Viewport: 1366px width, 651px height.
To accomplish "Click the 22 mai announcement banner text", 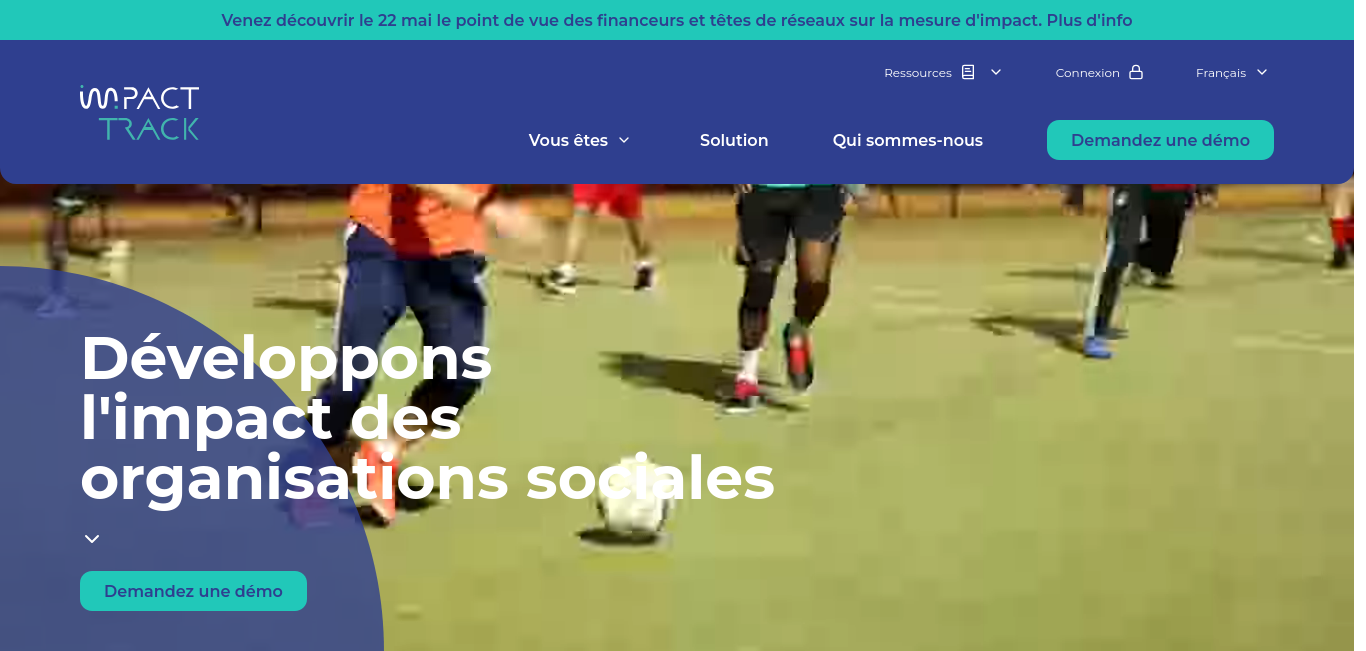I will tap(677, 20).
